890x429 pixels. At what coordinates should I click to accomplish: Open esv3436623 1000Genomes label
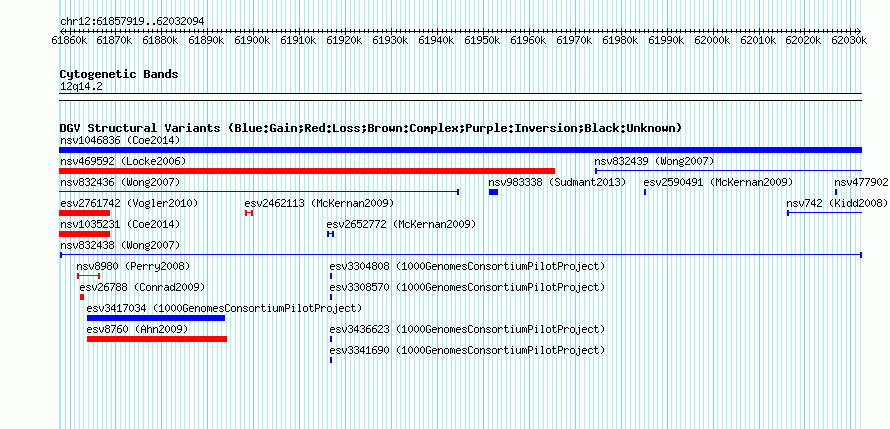pyautogui.click(x=467, y=329)
